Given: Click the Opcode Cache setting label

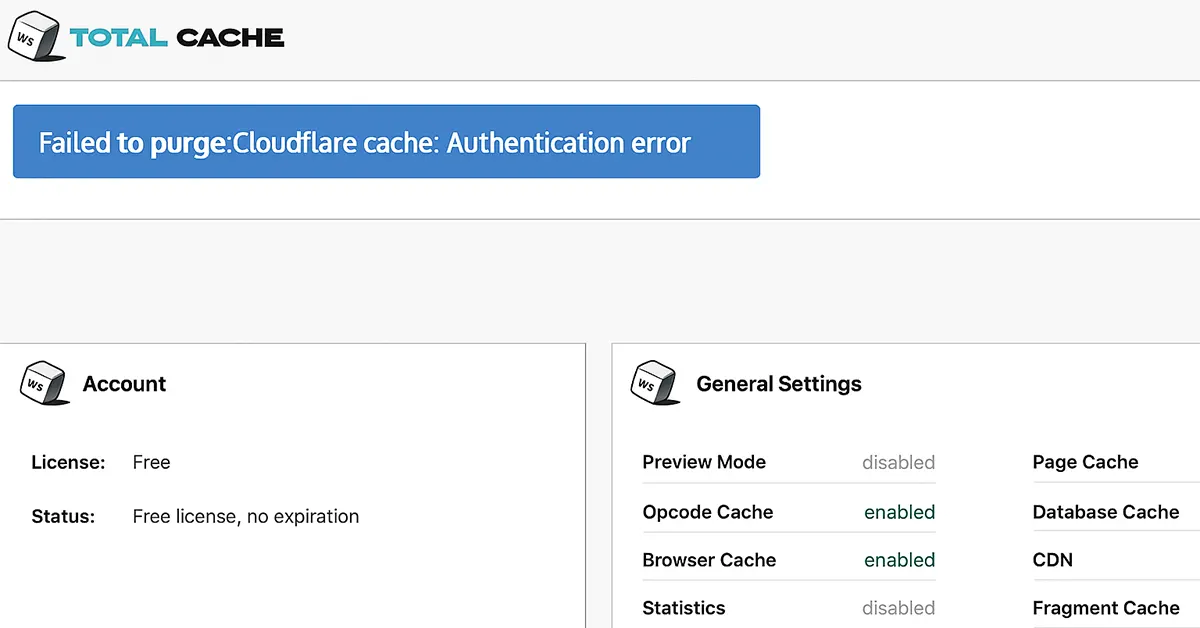Looking at the screenshot, I should (x=708, y=512).
